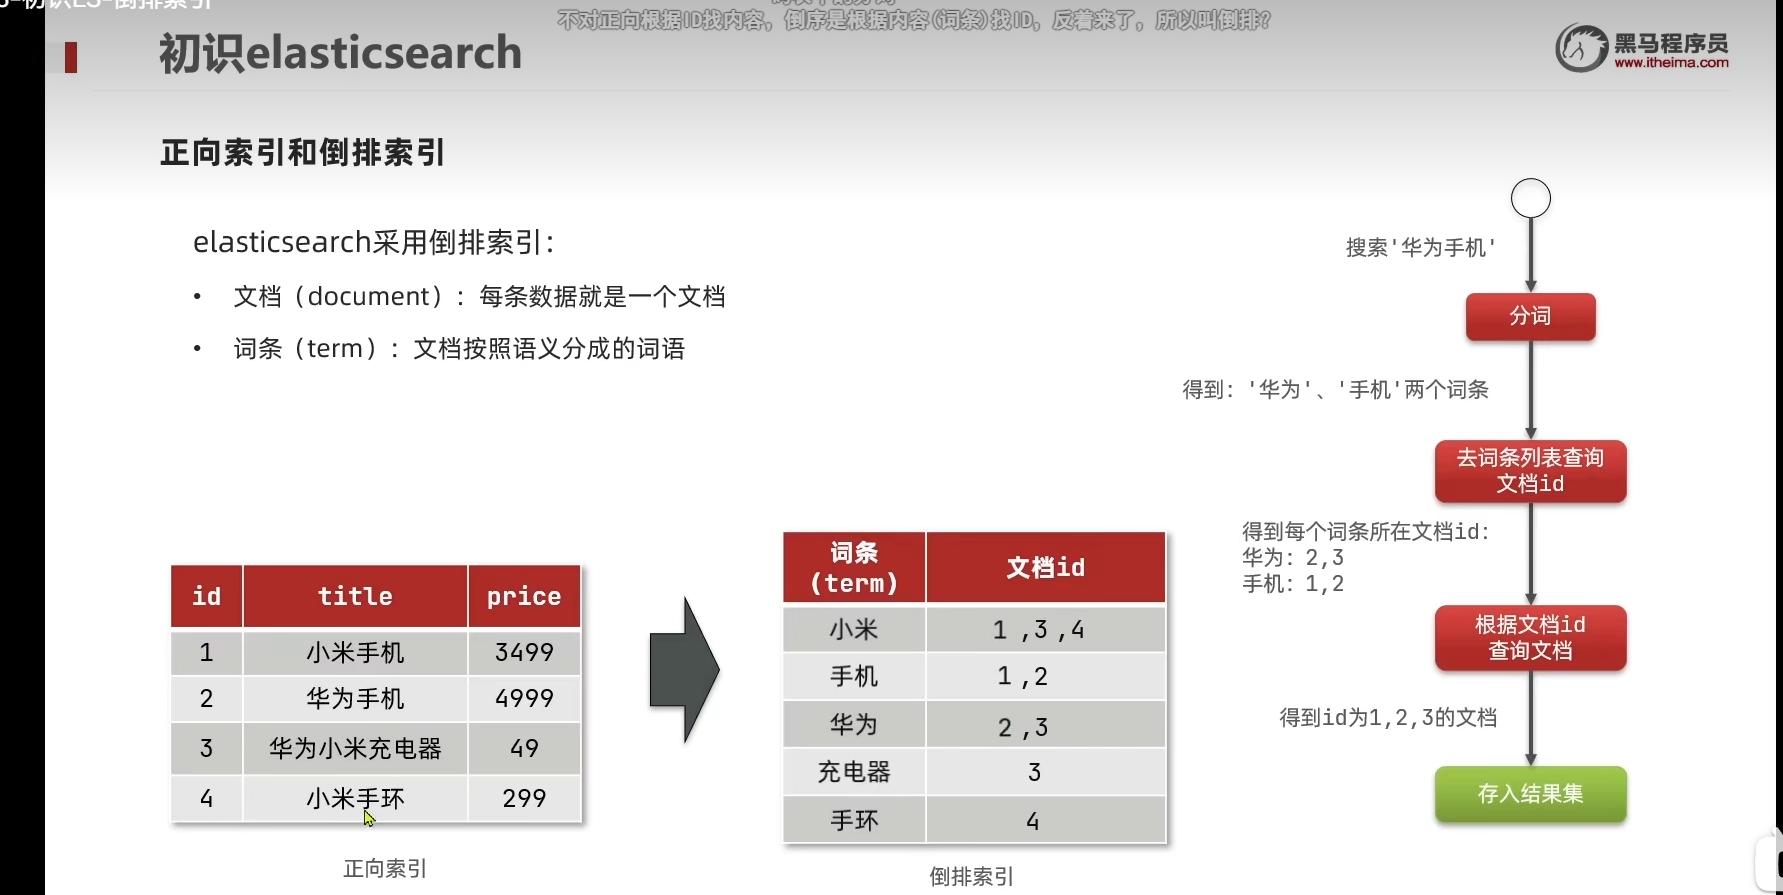Click the 小米手环 title cell

[x=355, y=799]
